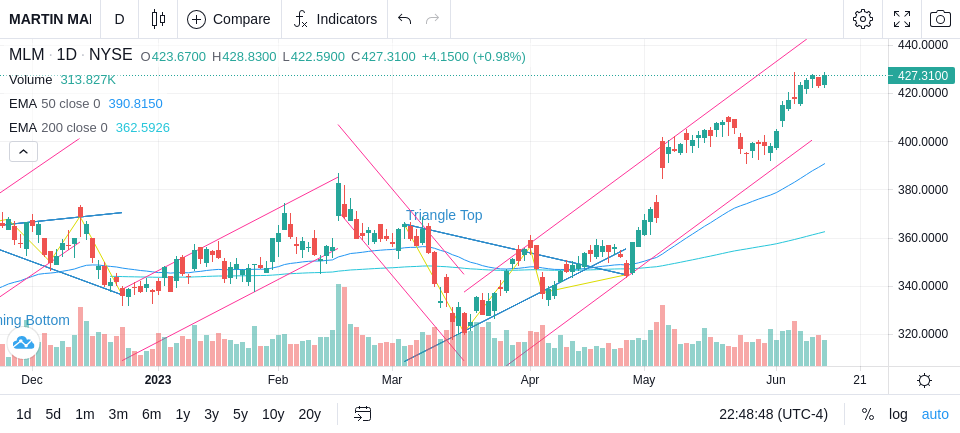The height and width of the screenshot is (433, 960).
Task: Undo the last chart action
Action: pyautogui.click(x=404, y=19)
